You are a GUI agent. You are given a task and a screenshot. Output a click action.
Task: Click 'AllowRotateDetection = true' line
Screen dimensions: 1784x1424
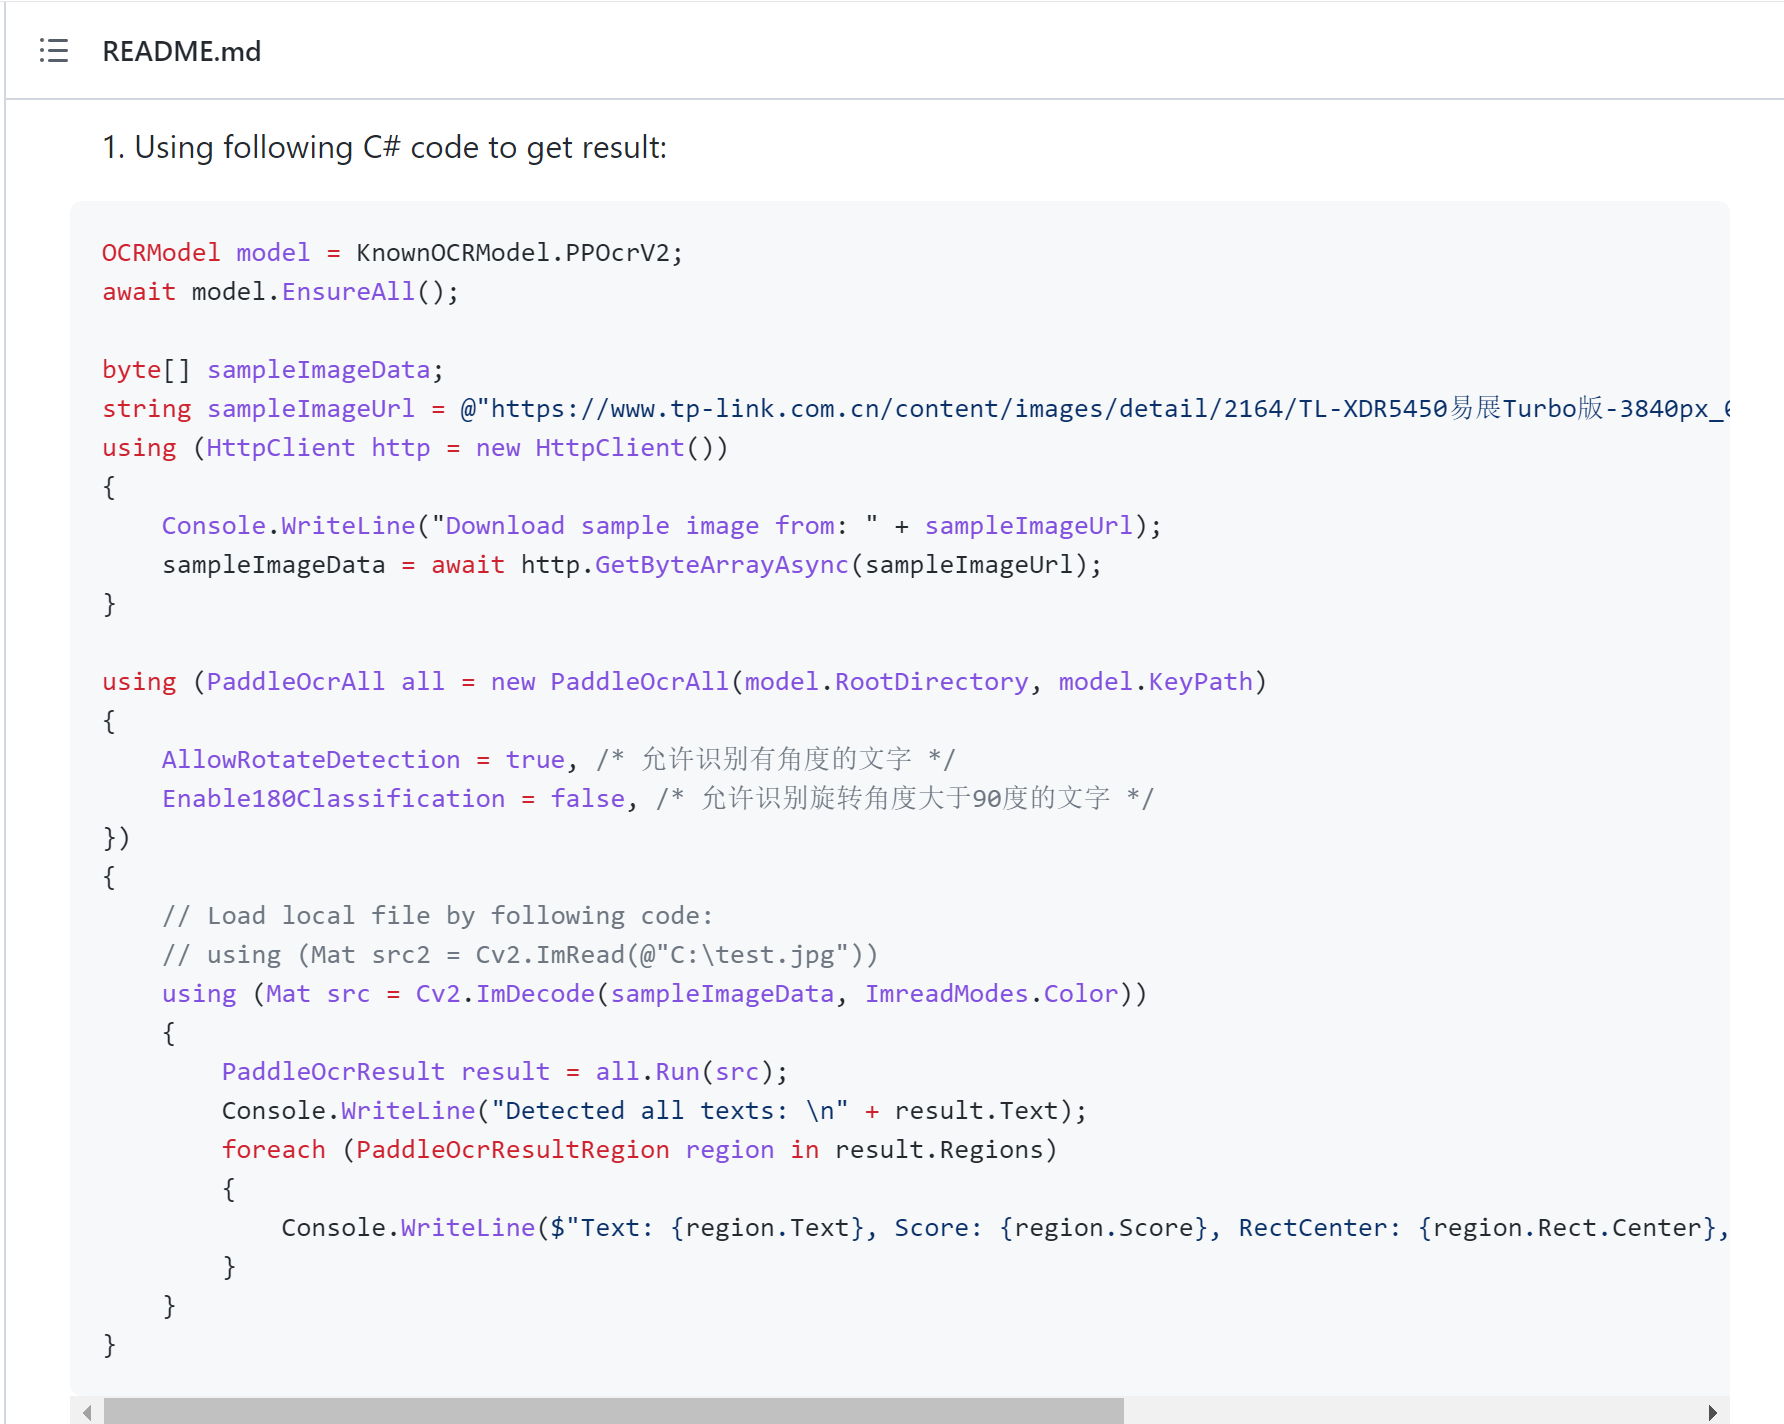pos(559,759)
